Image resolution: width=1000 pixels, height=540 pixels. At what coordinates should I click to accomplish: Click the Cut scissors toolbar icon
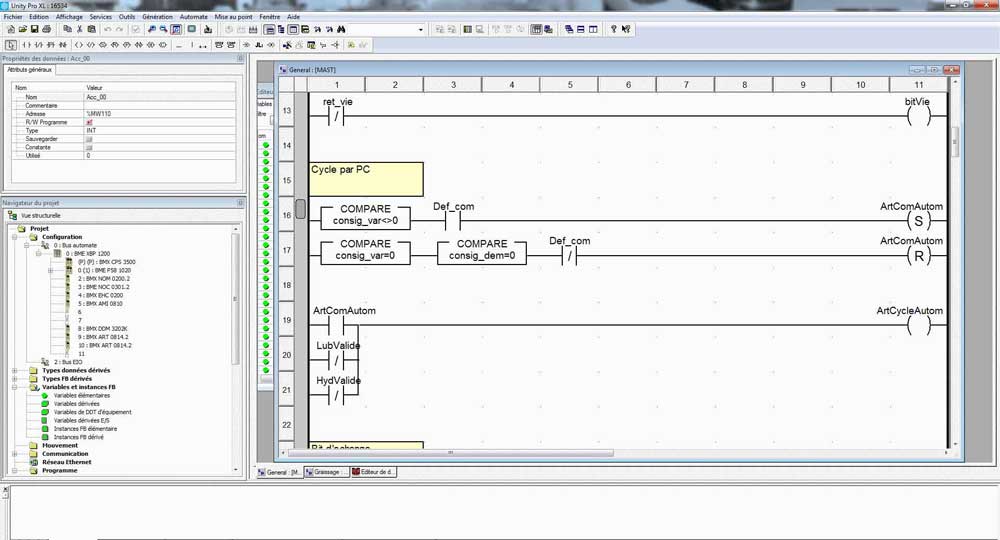[80, 30]
